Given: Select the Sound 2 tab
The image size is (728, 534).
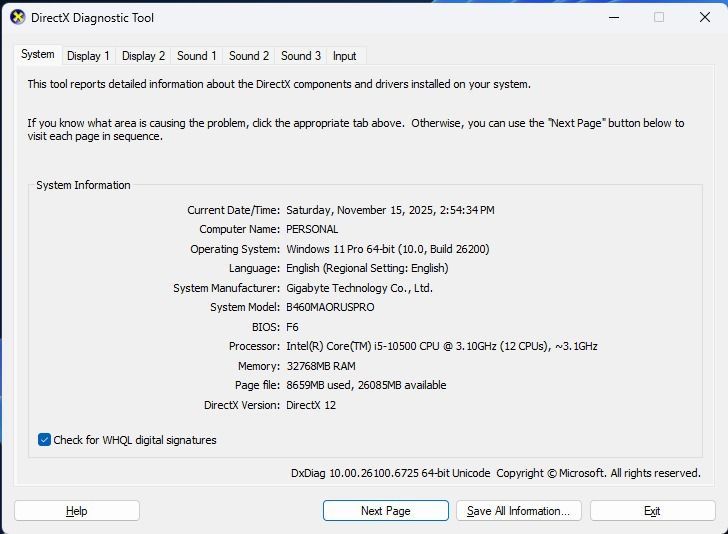Looking at the screenshot, I should tap(248, 56).
